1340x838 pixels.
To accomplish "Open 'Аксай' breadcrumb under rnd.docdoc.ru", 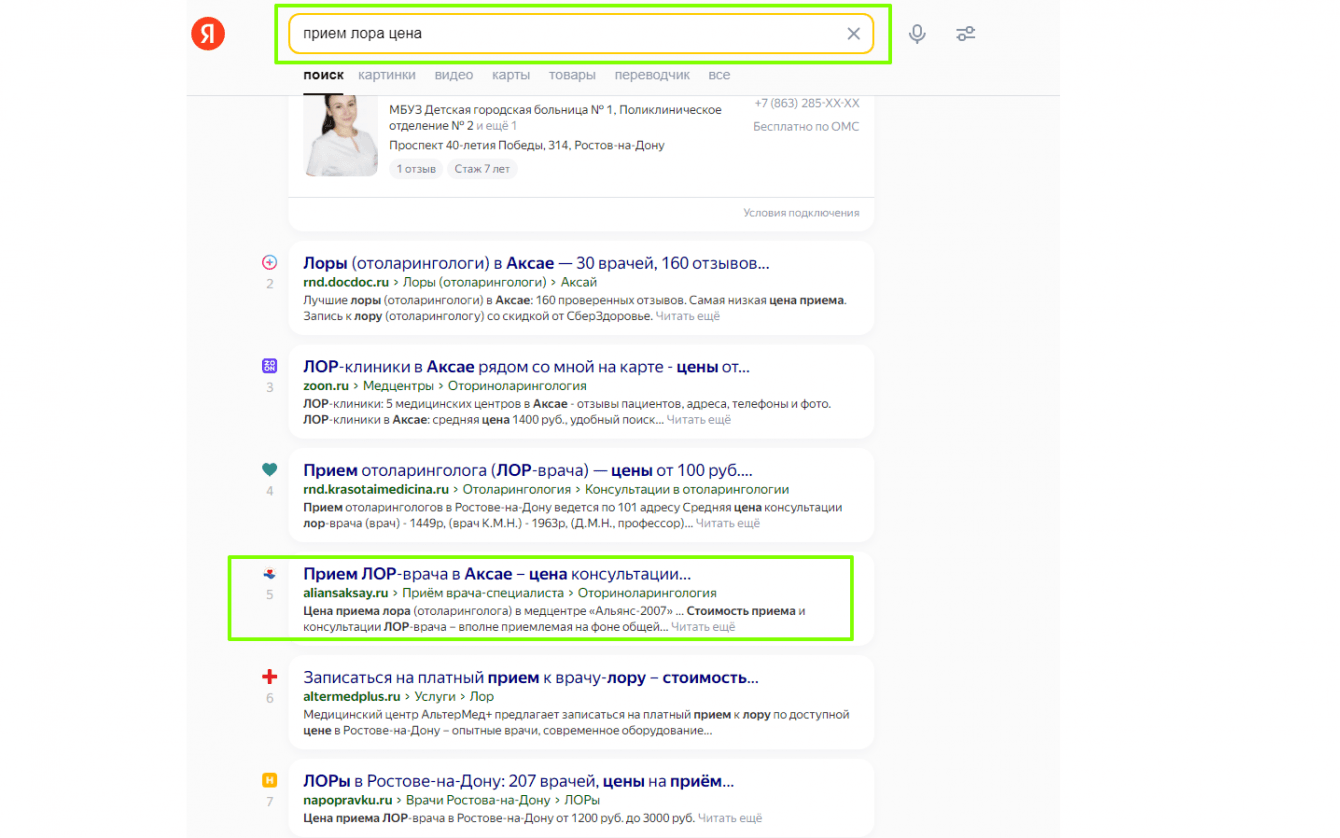I will (579, 282).
